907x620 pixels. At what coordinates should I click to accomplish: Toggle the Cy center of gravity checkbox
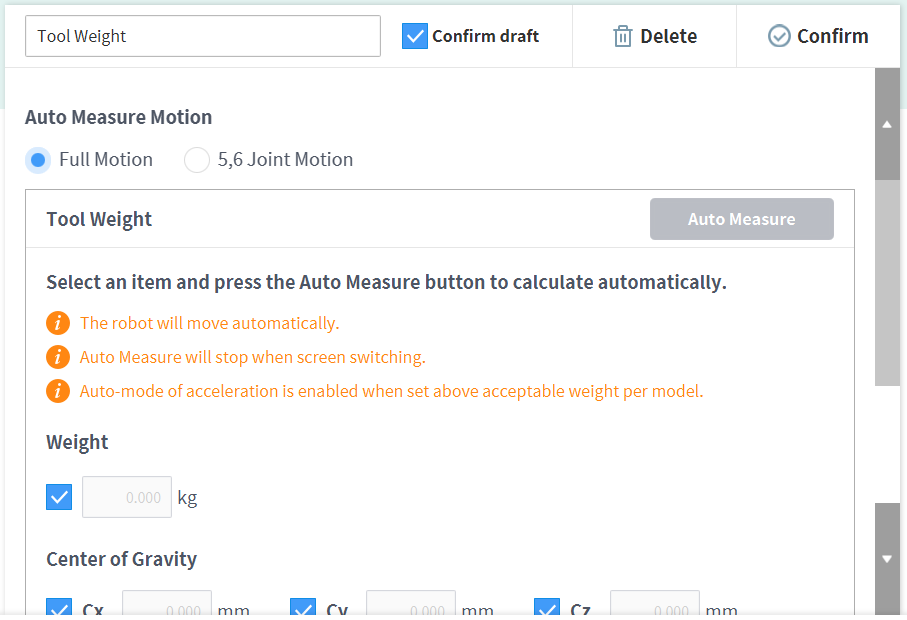pyautogui.click(x=303, y=608)
